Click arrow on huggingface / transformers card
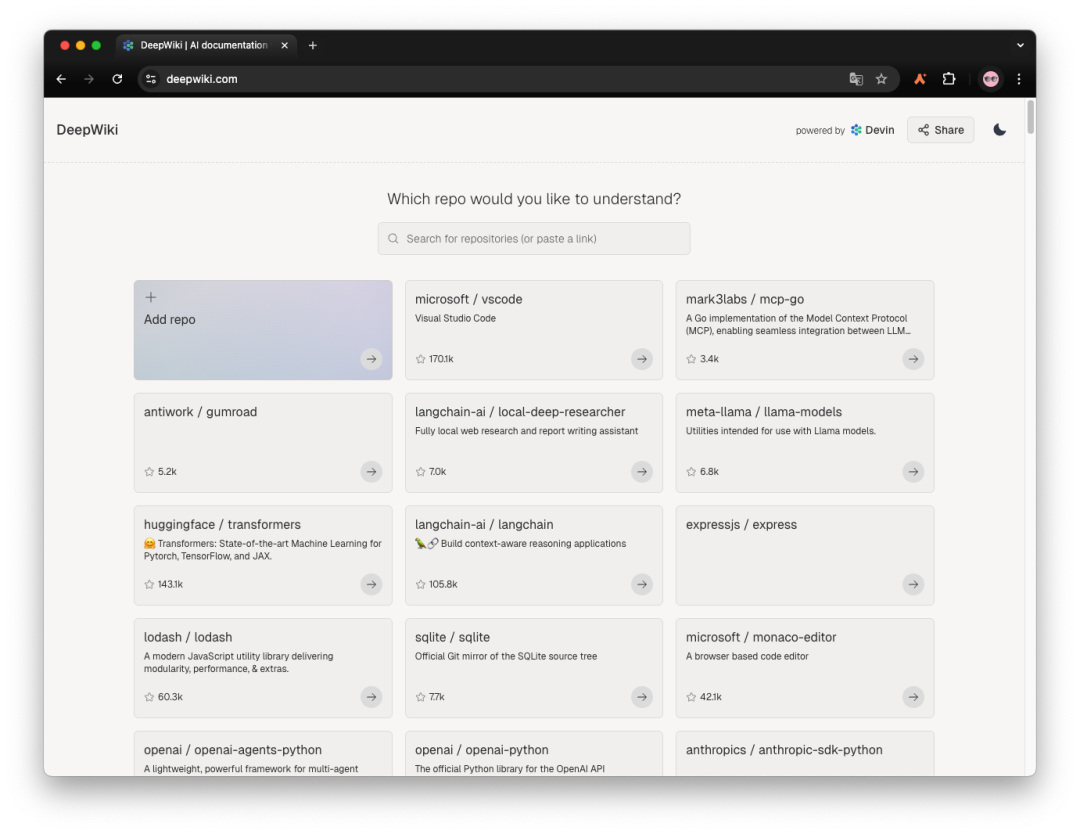This screenshot has width=1080, height=834. pyautogui.click(x=371, y=584)
